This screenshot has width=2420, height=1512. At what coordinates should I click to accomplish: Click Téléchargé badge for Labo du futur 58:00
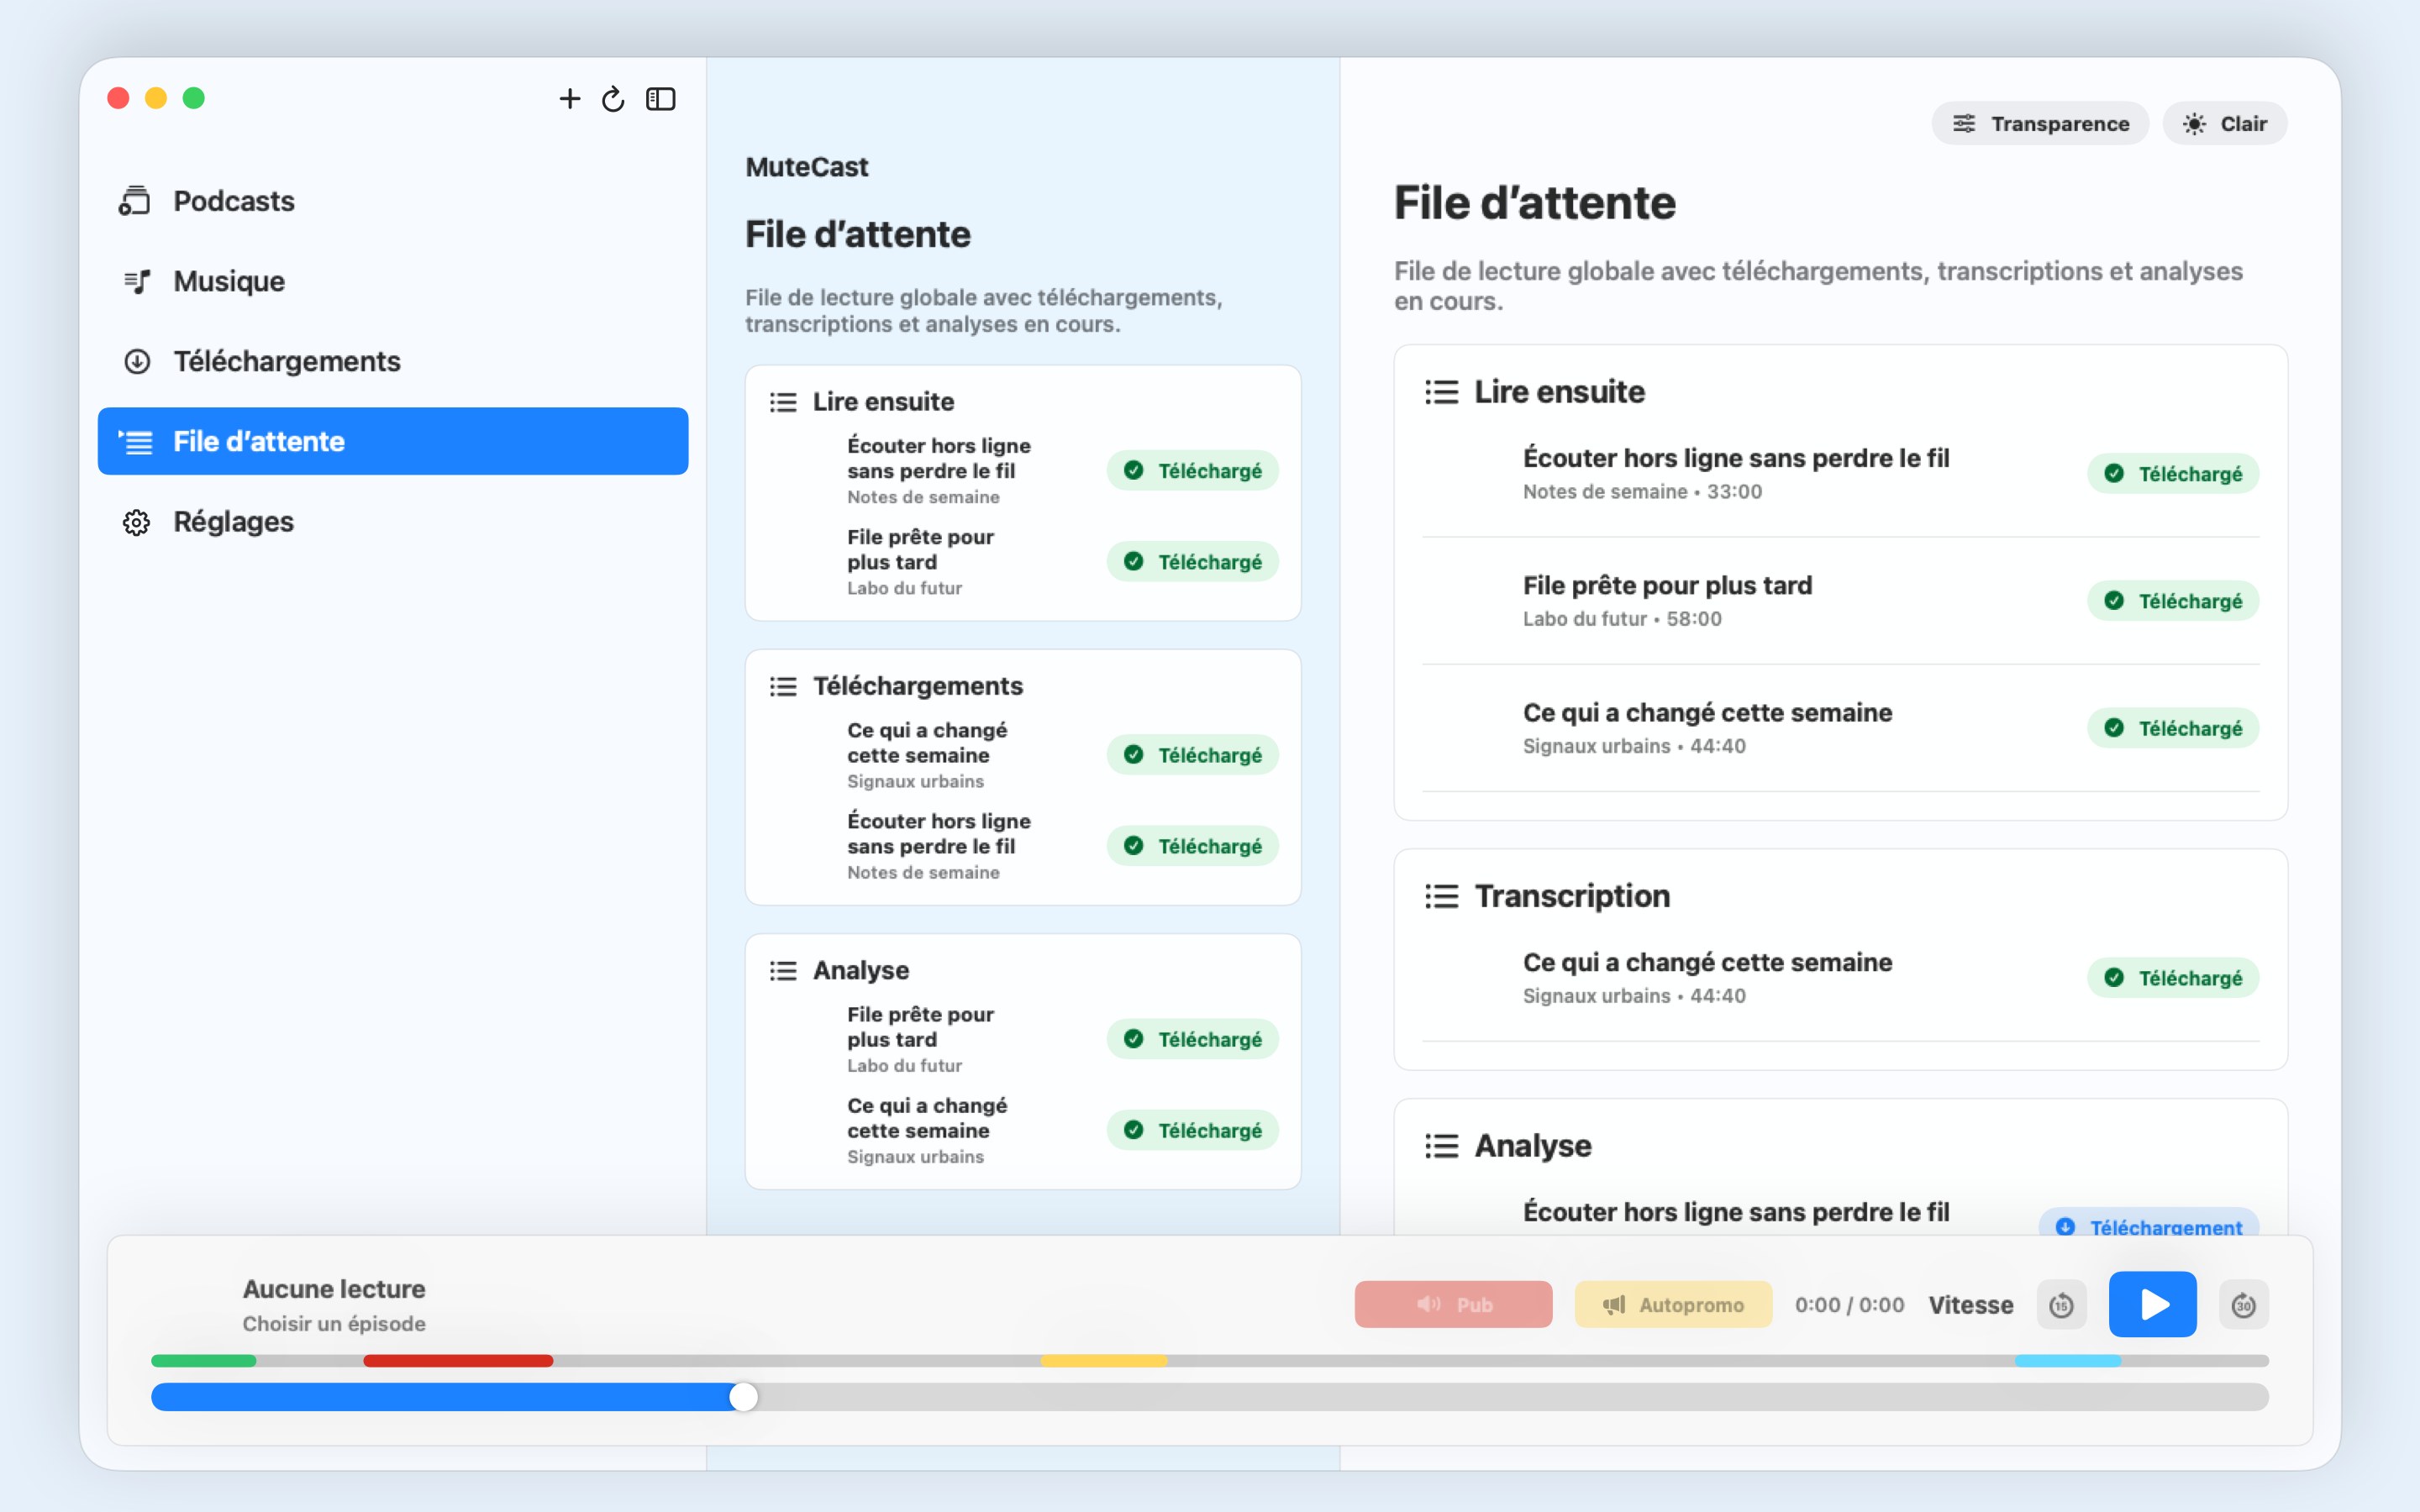tap(2173, 601)
